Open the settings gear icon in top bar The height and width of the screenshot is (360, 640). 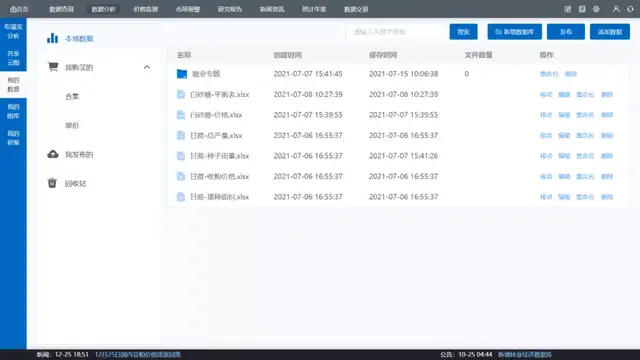coord(596,9)
